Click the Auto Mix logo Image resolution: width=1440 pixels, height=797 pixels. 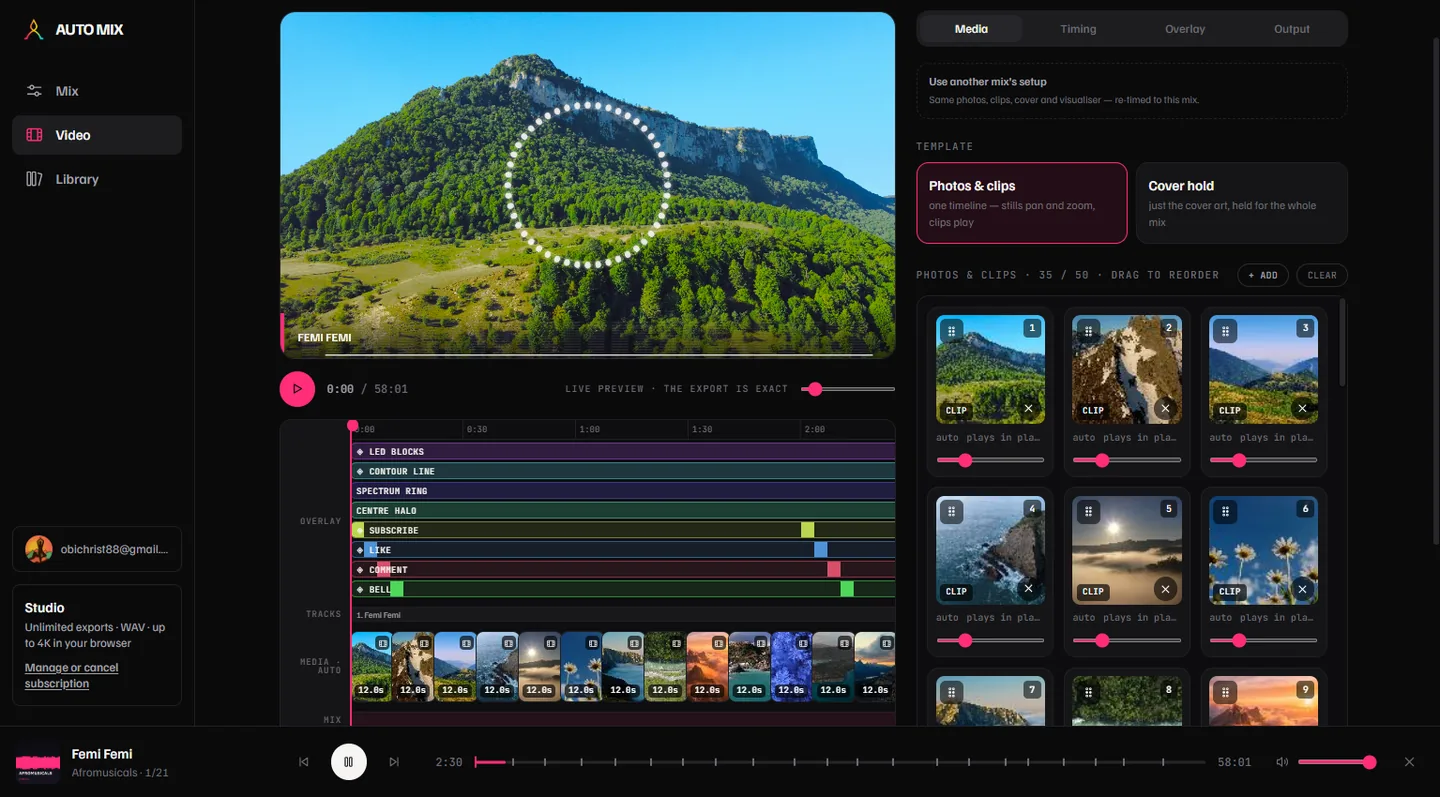point(74,30)
